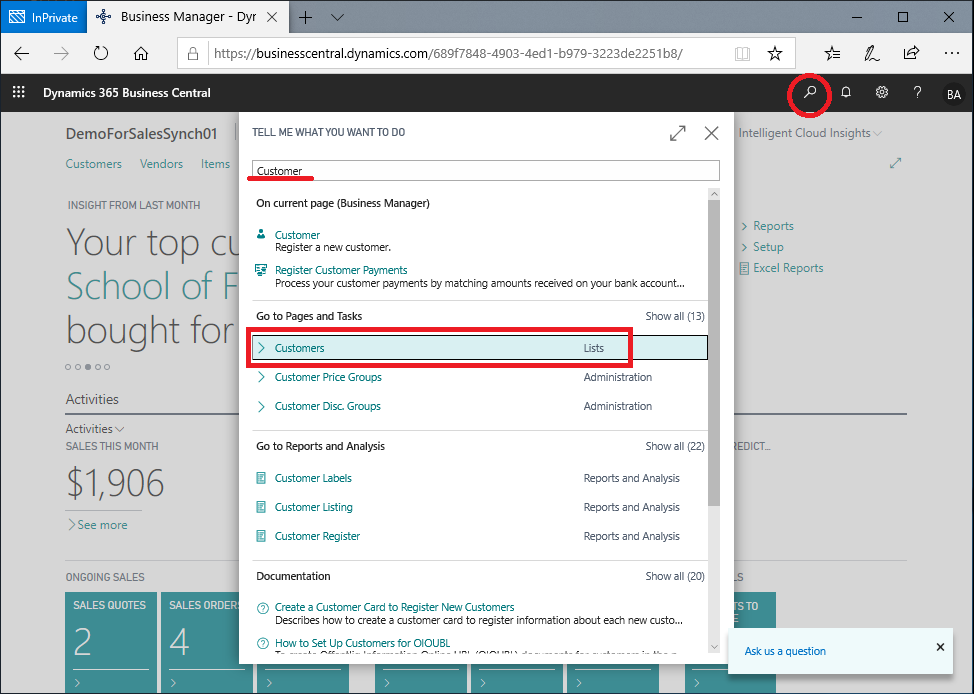Open the browser more menu
Screen dimensions: 974x694
[951, 53]
